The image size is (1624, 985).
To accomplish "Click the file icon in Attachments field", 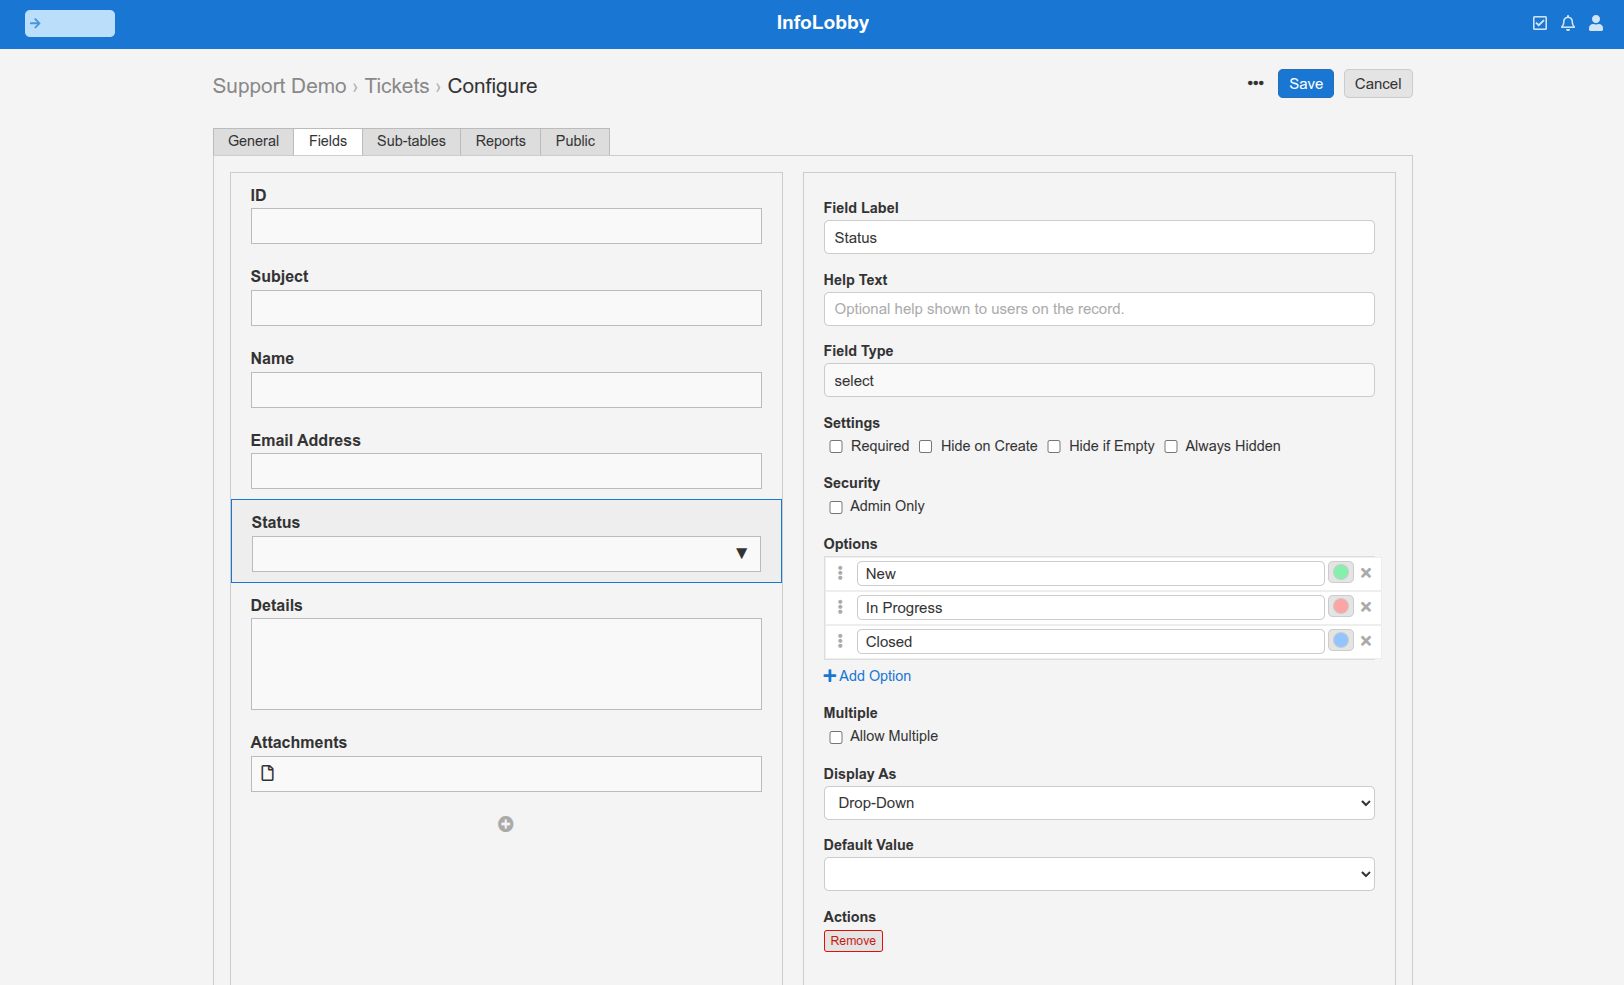I will pos(267,773).
